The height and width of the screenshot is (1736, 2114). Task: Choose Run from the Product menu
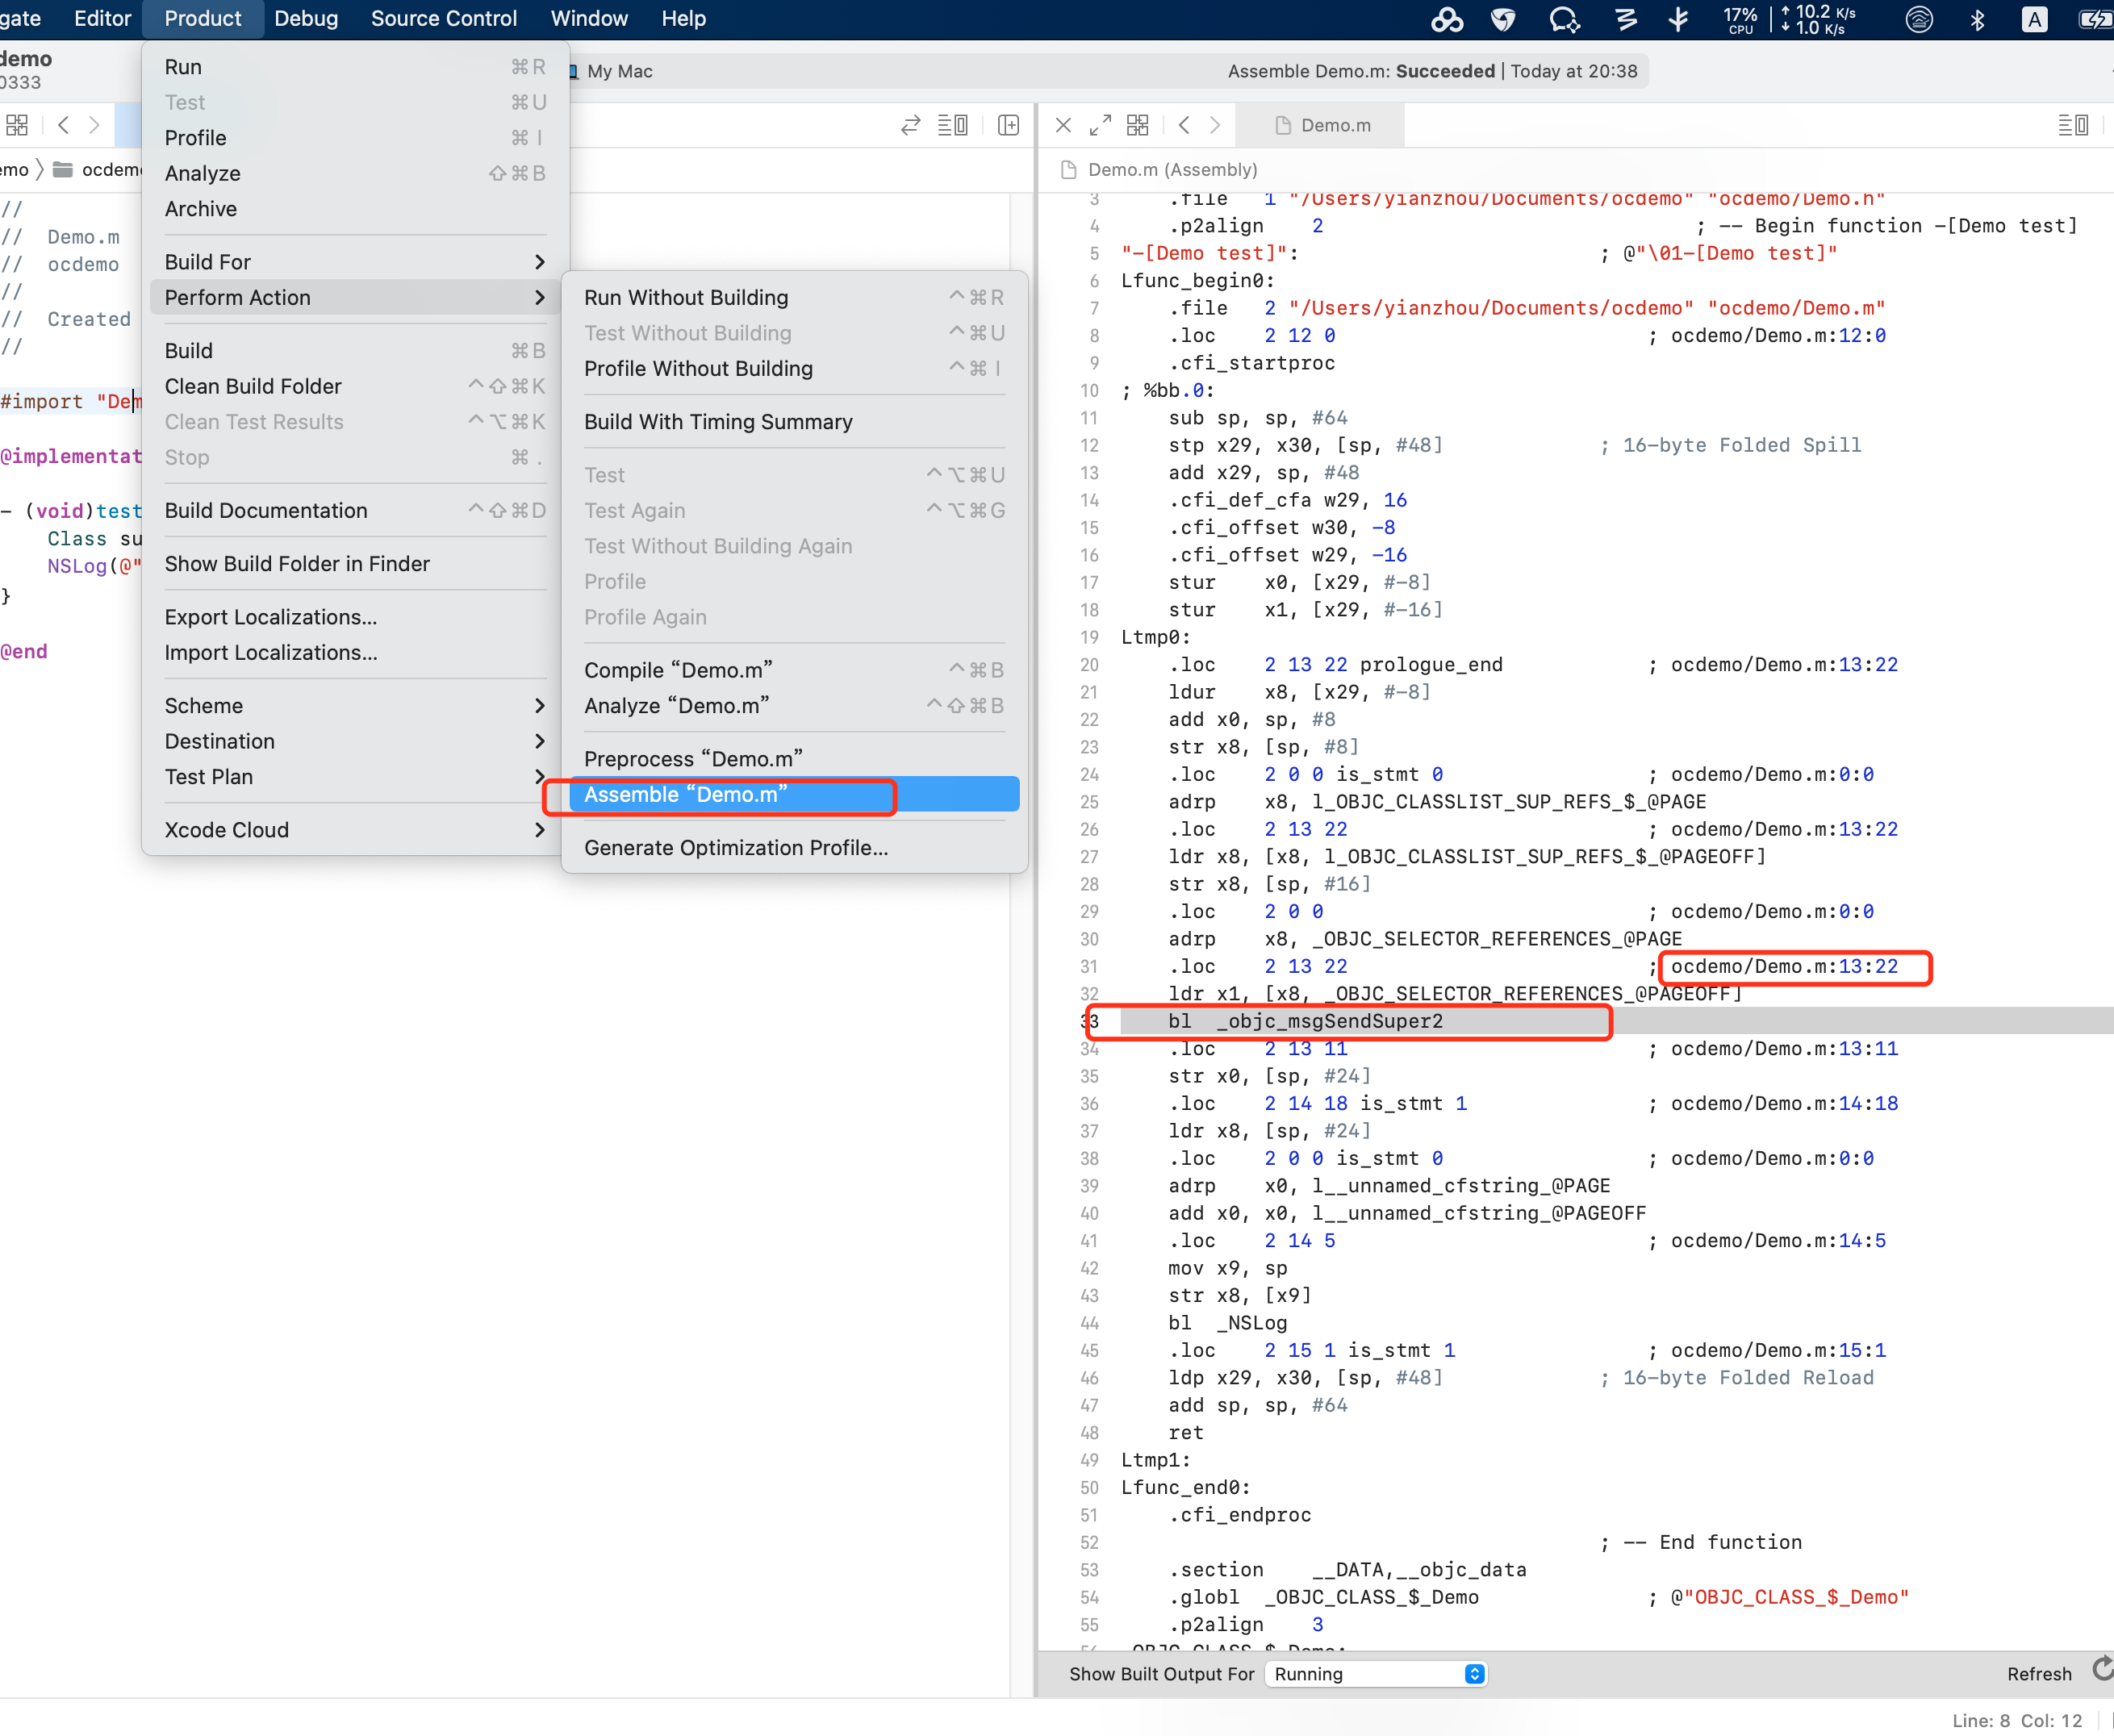pyautogui.click(x=355, y=67)
